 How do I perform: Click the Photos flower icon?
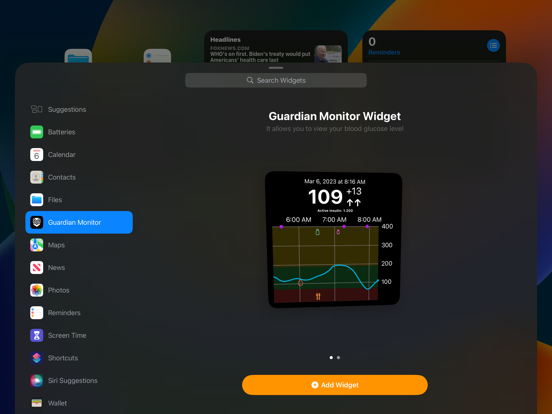(x=36, y=290)
